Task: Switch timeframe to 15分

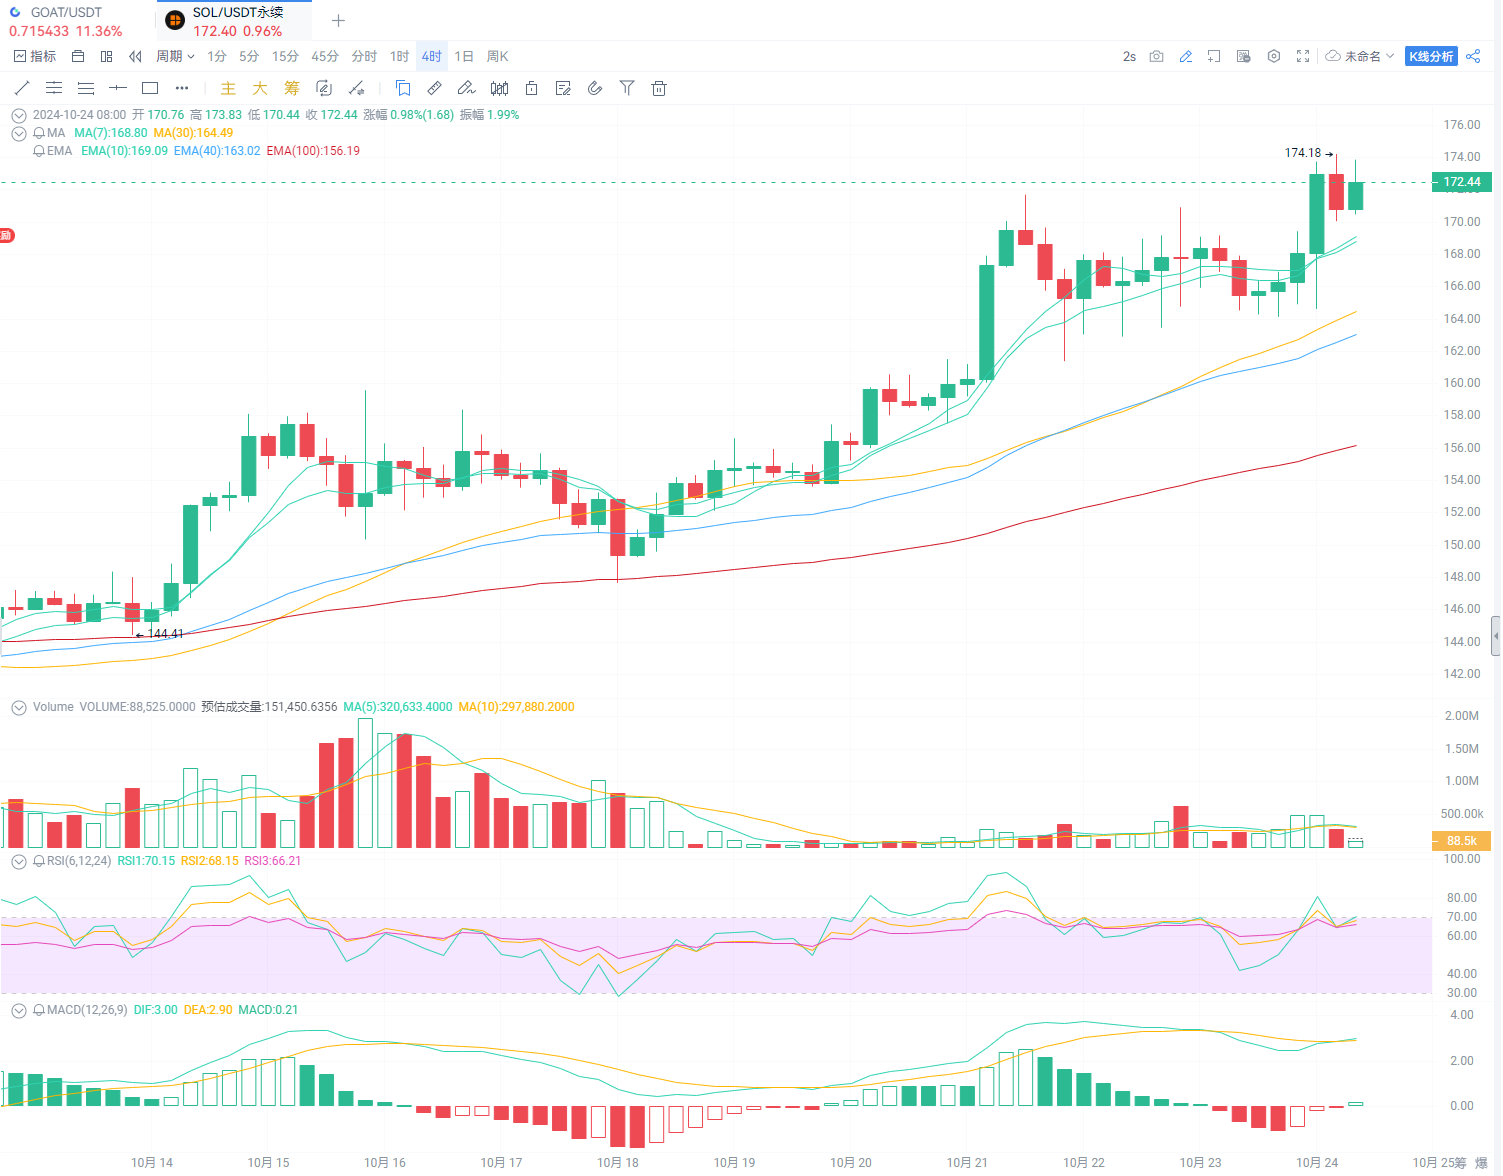Action: click(x=285, y=56)
